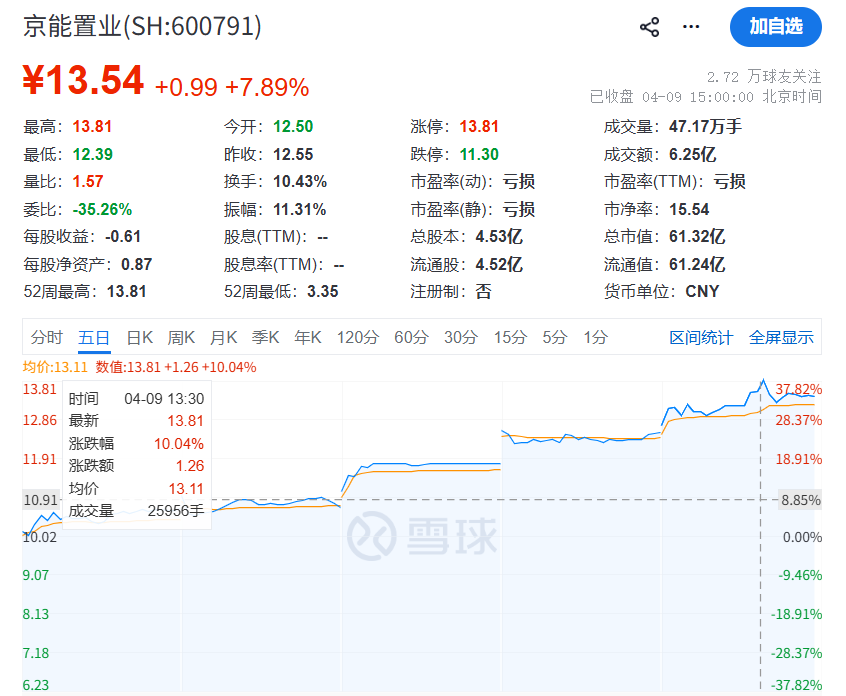Open the 120分 interval chart
The width and height of the screenshot is (846, 696).
coord(357,338)
